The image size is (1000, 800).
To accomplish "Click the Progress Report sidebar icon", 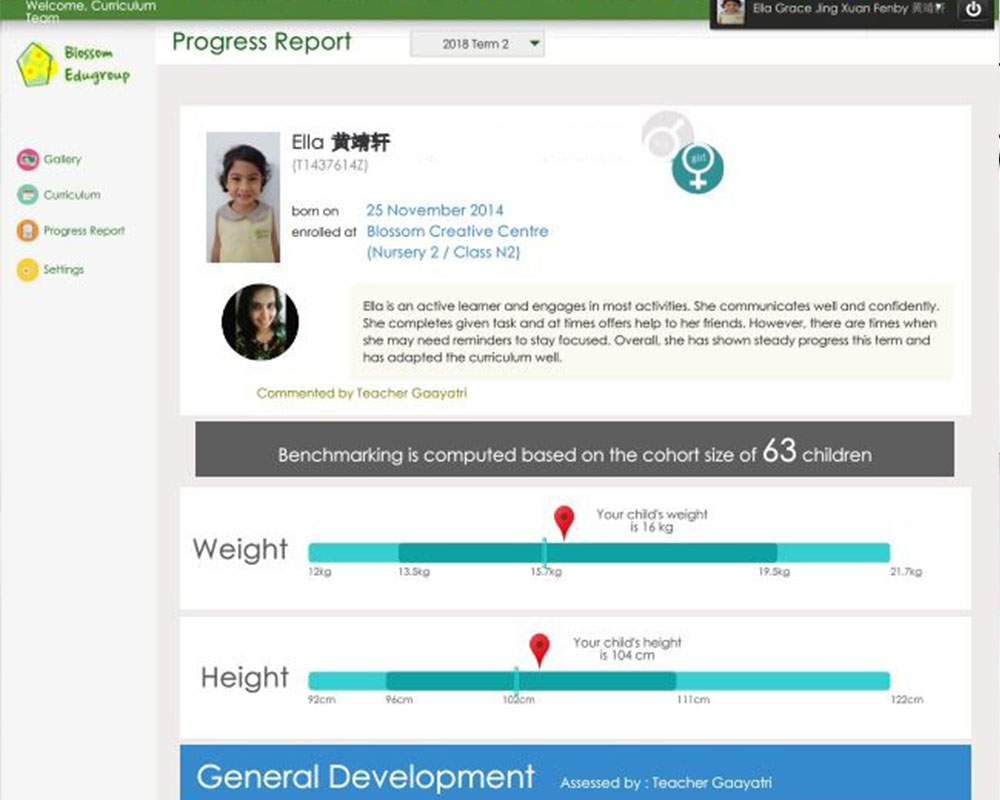I will click(x=27, y=231).
